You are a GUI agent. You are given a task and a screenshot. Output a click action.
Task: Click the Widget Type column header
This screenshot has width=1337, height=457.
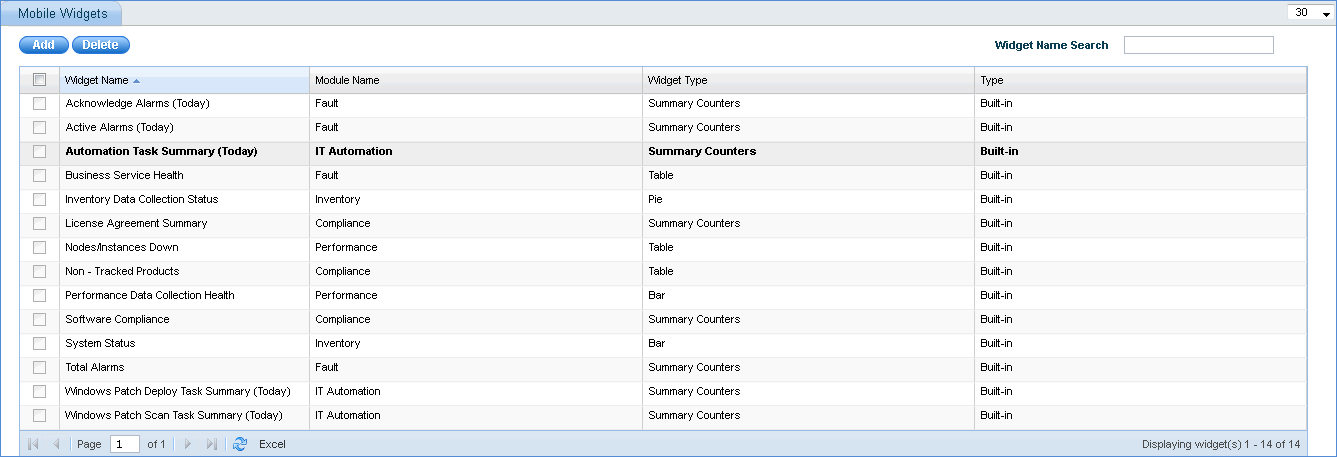(x=677, y=80)
